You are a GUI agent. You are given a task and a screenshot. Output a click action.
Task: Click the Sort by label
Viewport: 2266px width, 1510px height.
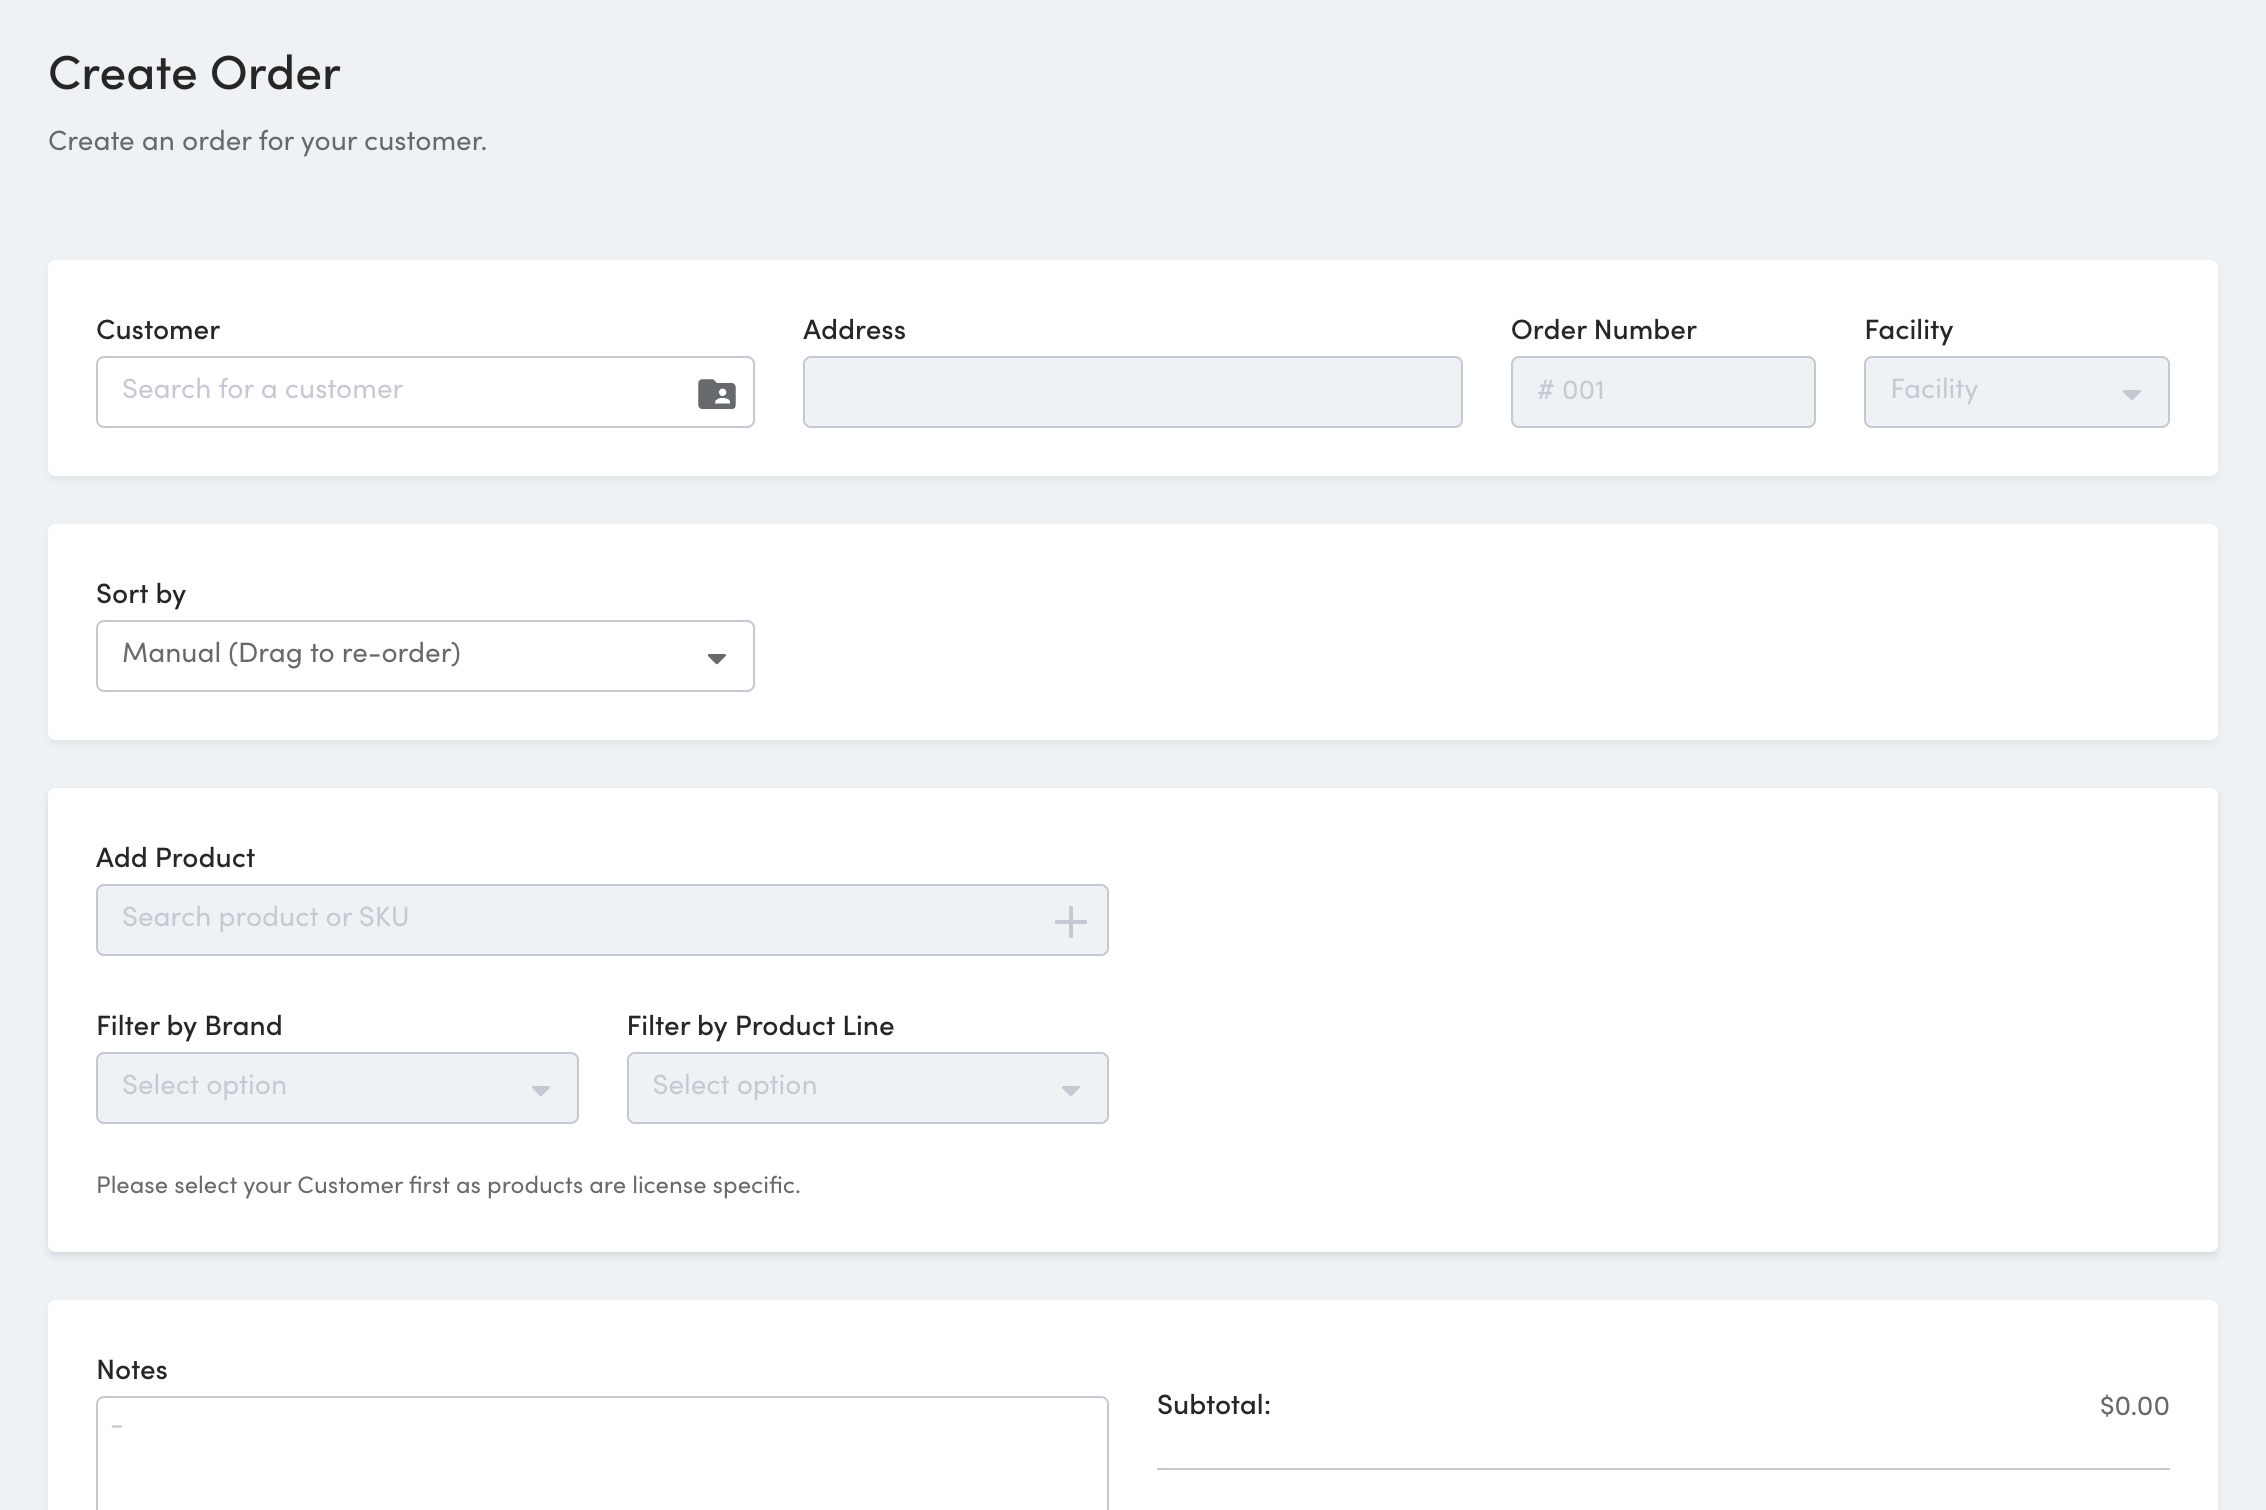click(141, 594)
